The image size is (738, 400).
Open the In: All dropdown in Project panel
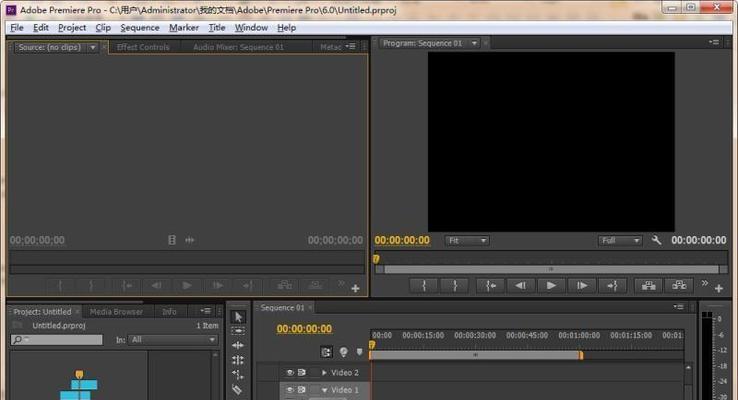[173, 339]
